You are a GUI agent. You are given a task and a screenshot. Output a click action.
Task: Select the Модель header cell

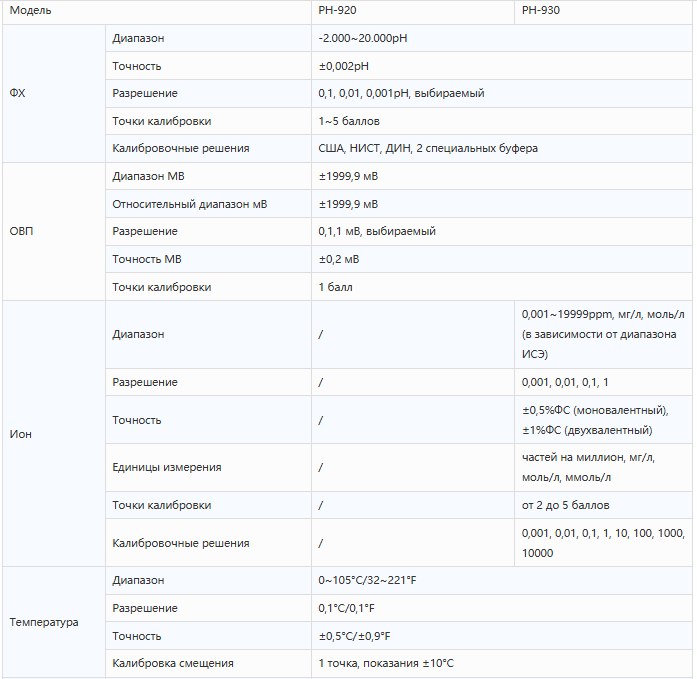tap(157, 11)
